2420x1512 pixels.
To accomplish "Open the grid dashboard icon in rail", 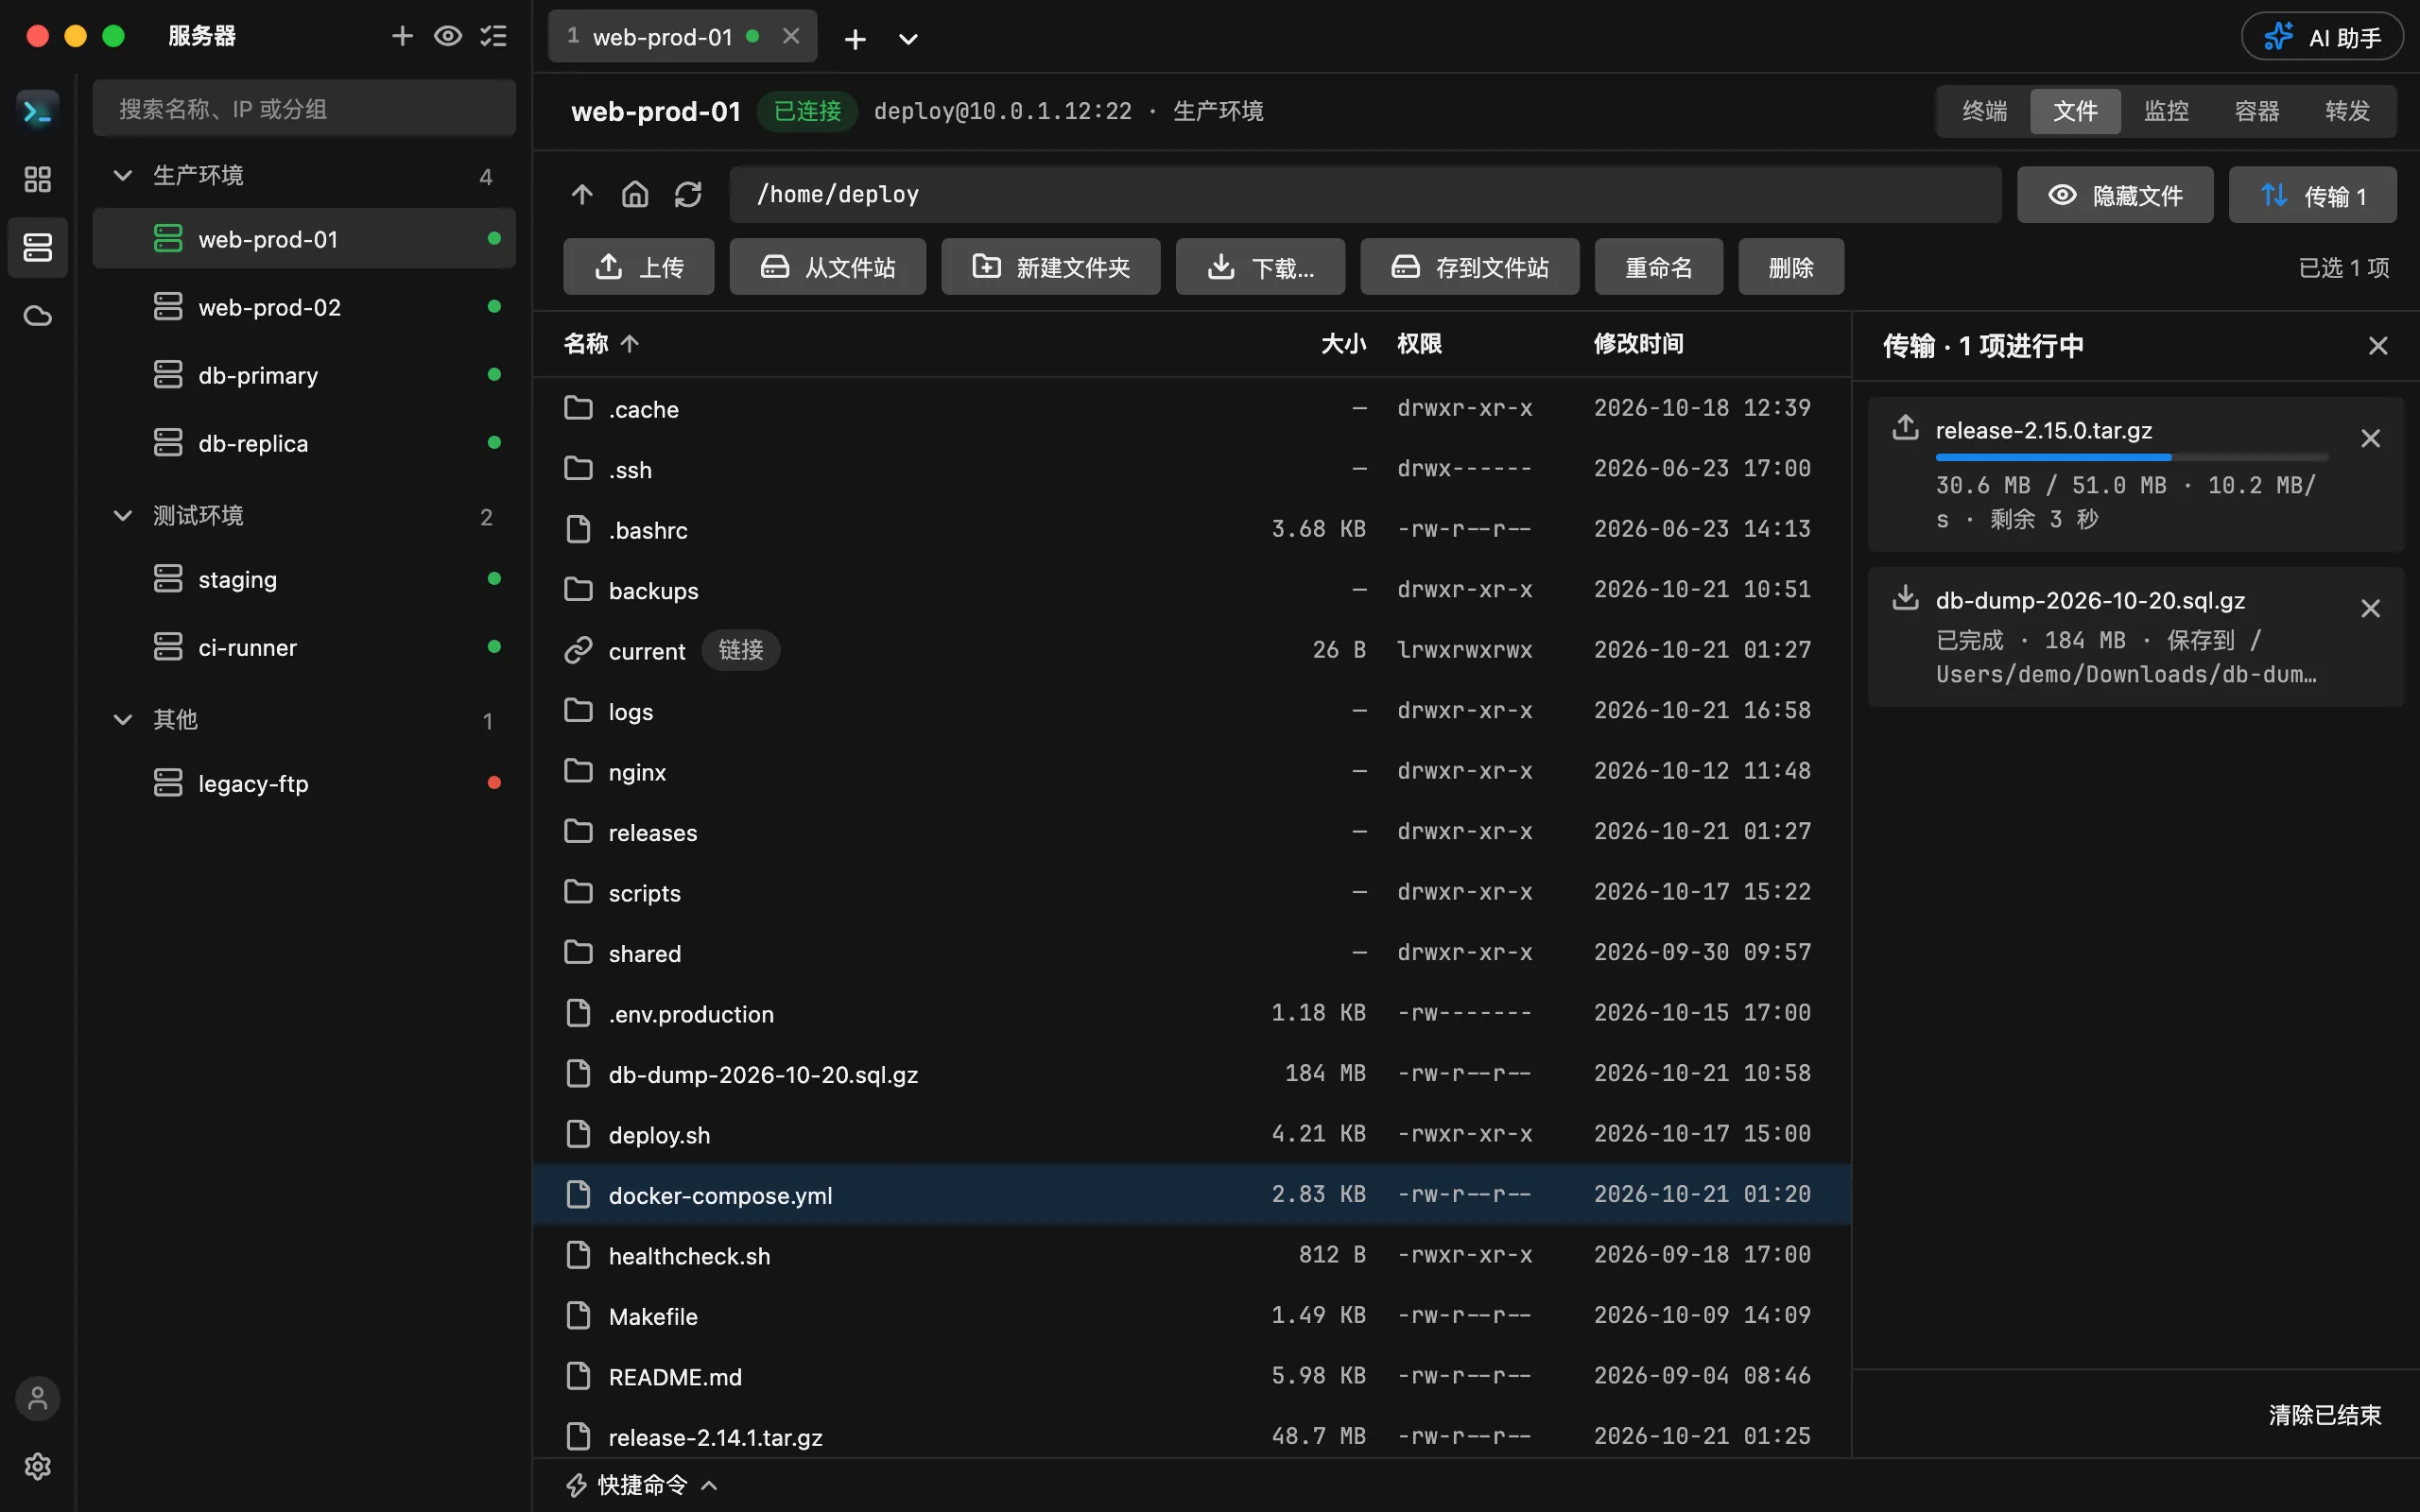I will click(x=38, y=179).
